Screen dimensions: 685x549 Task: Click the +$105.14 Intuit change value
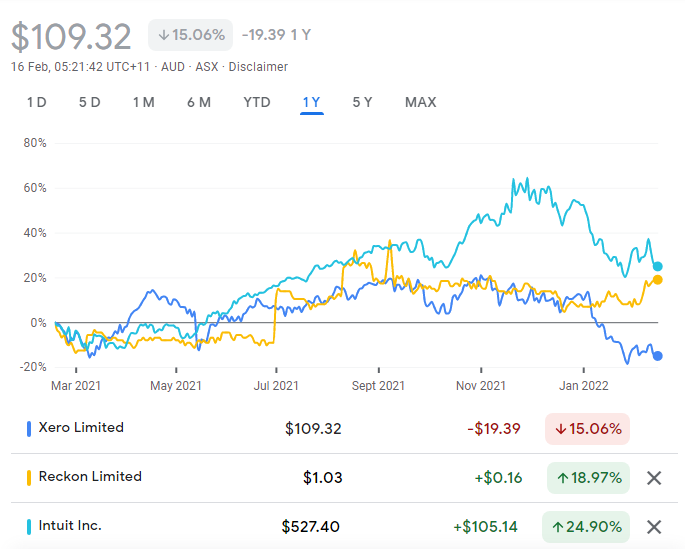[x=485, y=527]
